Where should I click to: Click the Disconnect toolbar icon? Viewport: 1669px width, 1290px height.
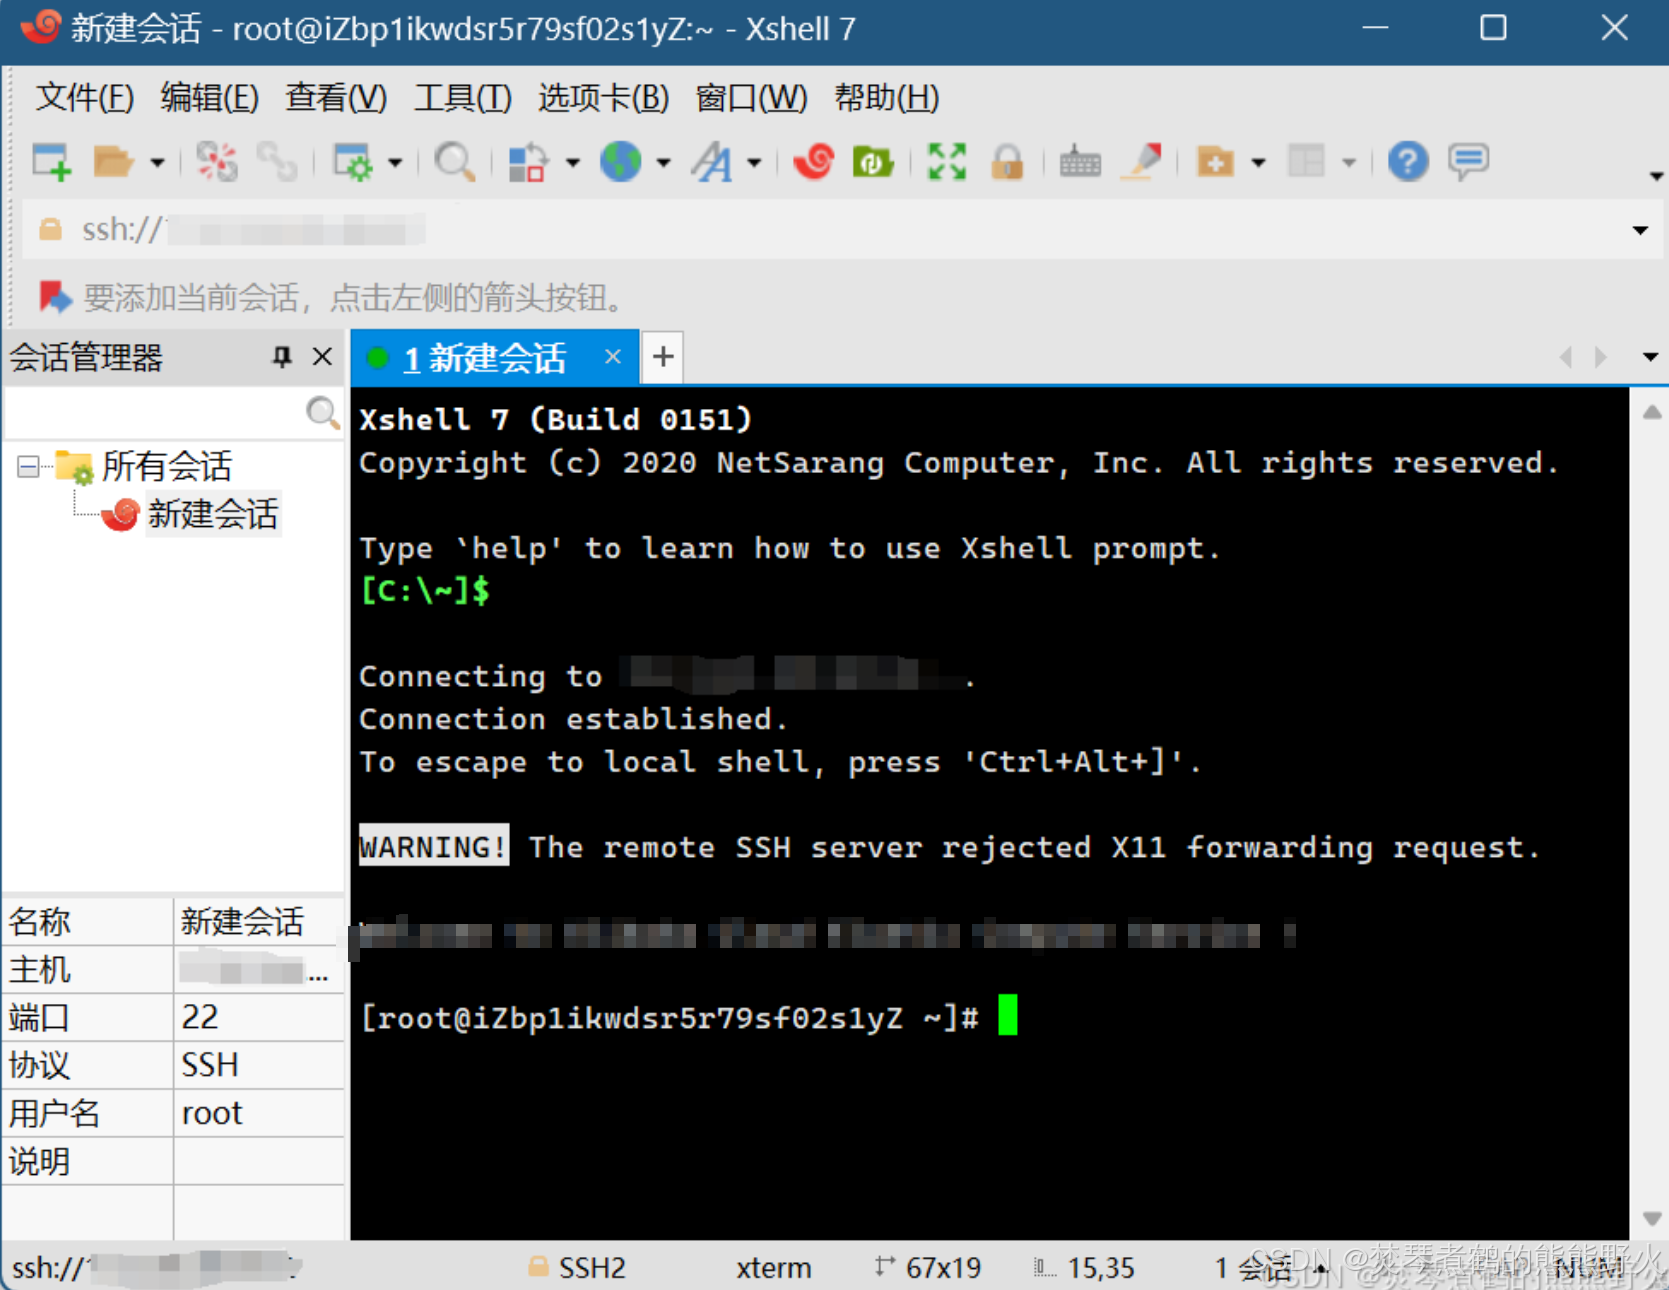point(217,161)
